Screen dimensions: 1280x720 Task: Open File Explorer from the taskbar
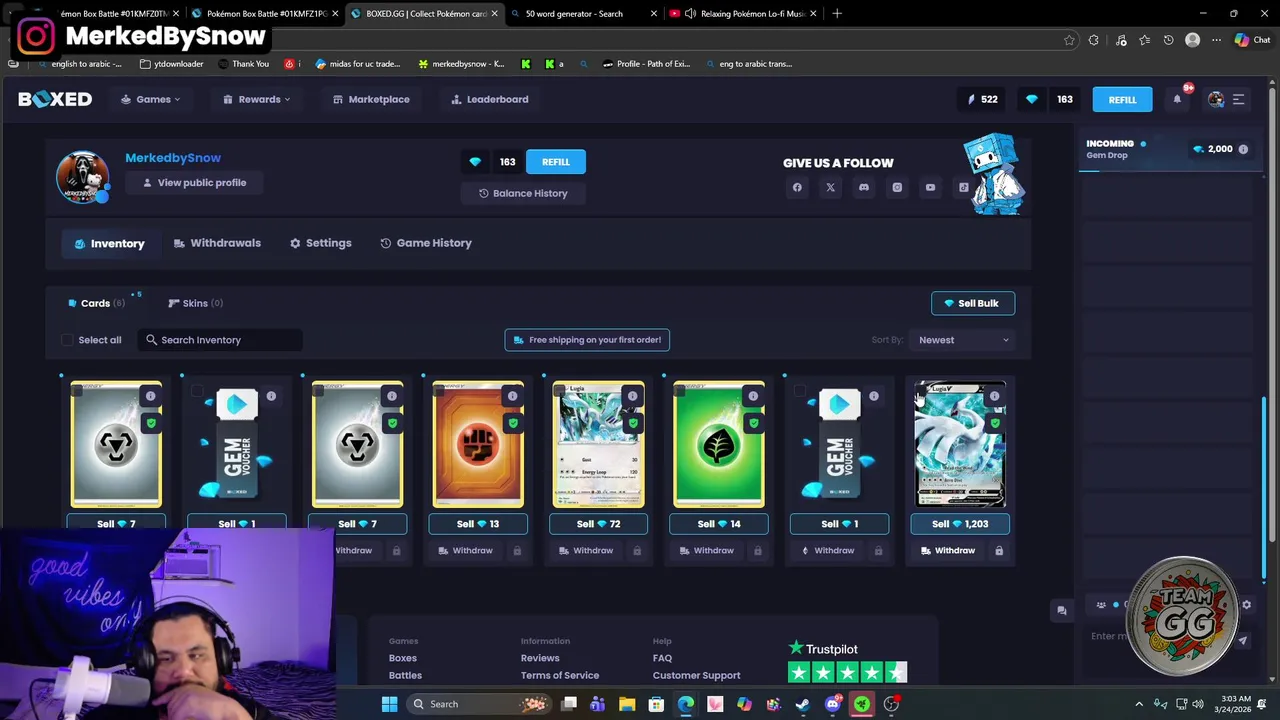point(627,704)
